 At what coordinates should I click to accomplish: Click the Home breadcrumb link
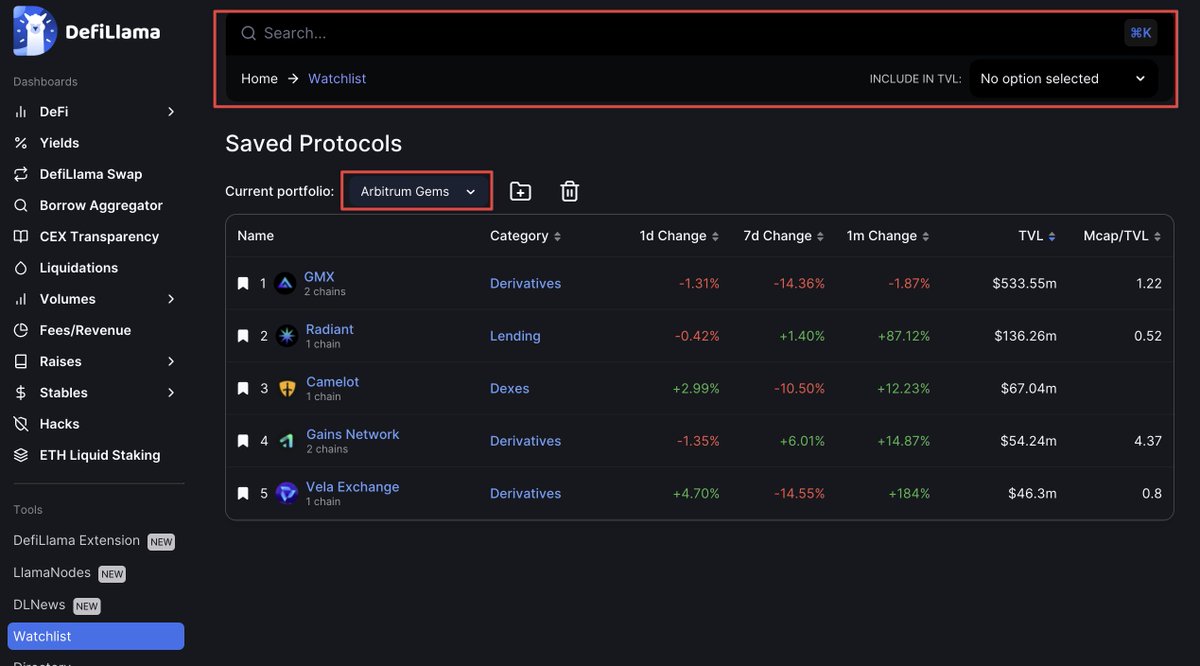pos(259,79)
